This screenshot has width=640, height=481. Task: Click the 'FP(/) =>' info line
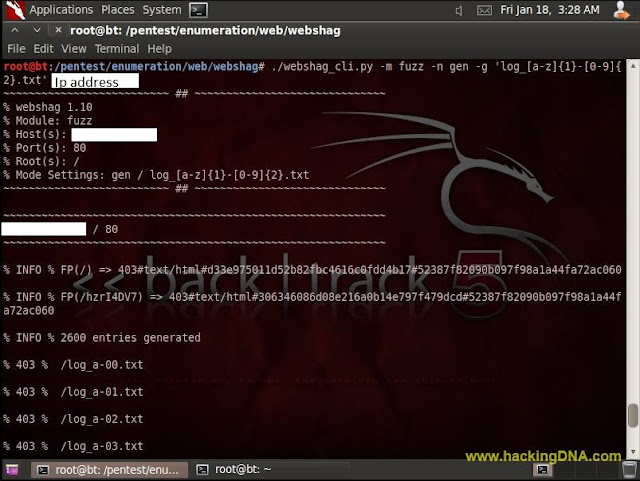(x=312, y=270)
